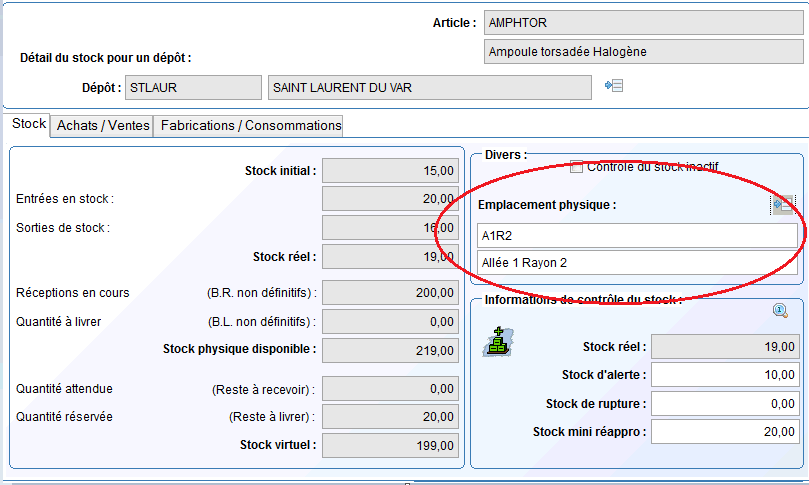Open the Emplacement physique selection icon
809x485 pixels.
point(781,205)
